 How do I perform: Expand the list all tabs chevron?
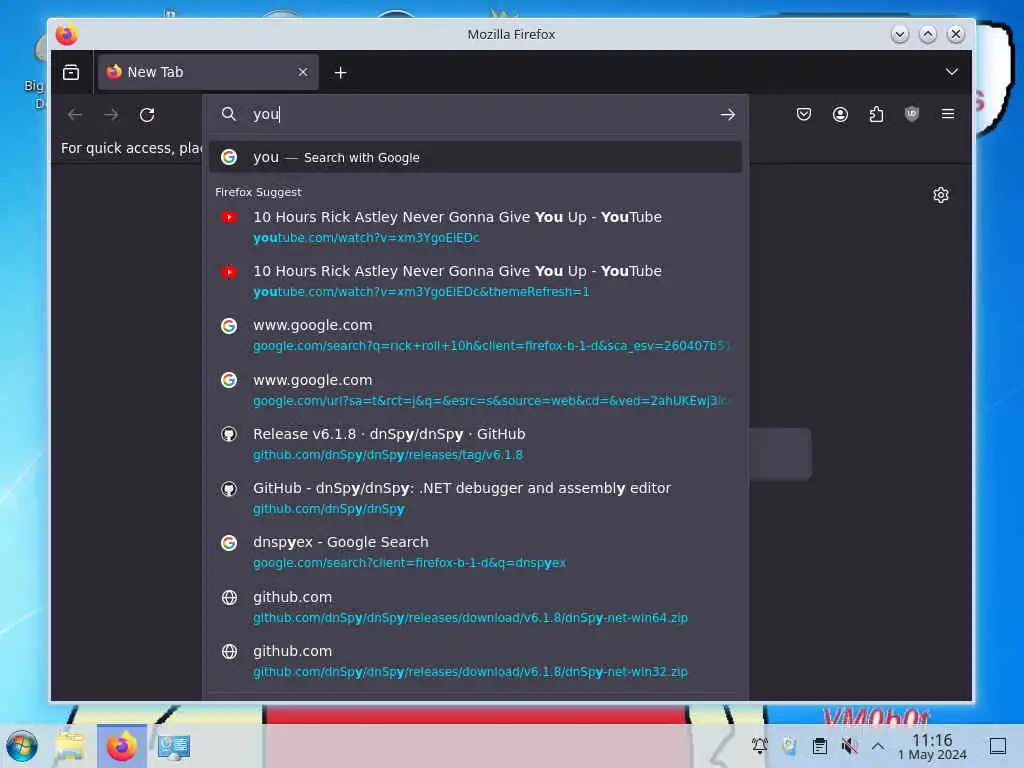[952, 72]
